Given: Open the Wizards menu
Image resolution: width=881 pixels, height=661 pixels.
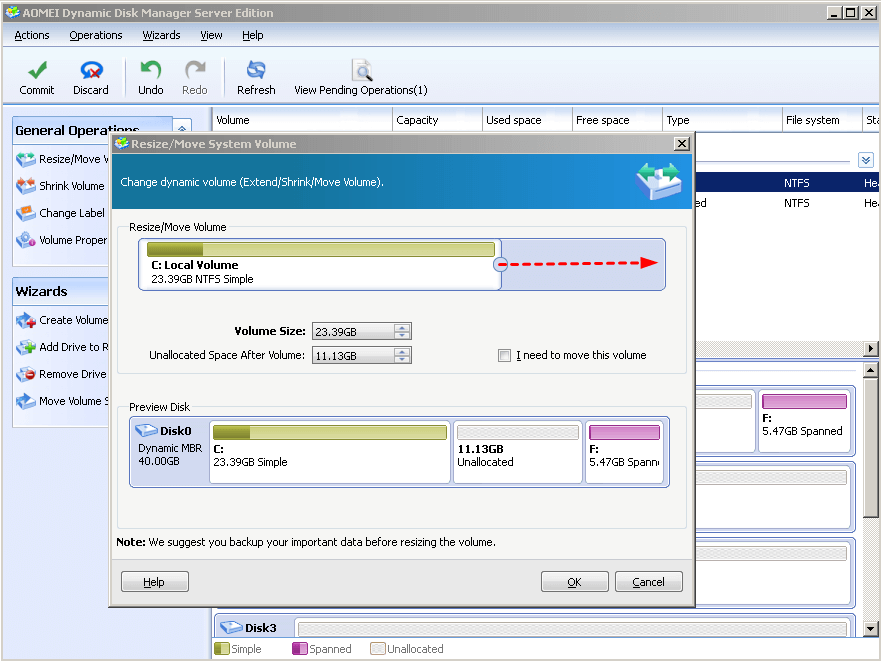Looking at the screenshot, I should pyautogui.click(x=161, y=35).
